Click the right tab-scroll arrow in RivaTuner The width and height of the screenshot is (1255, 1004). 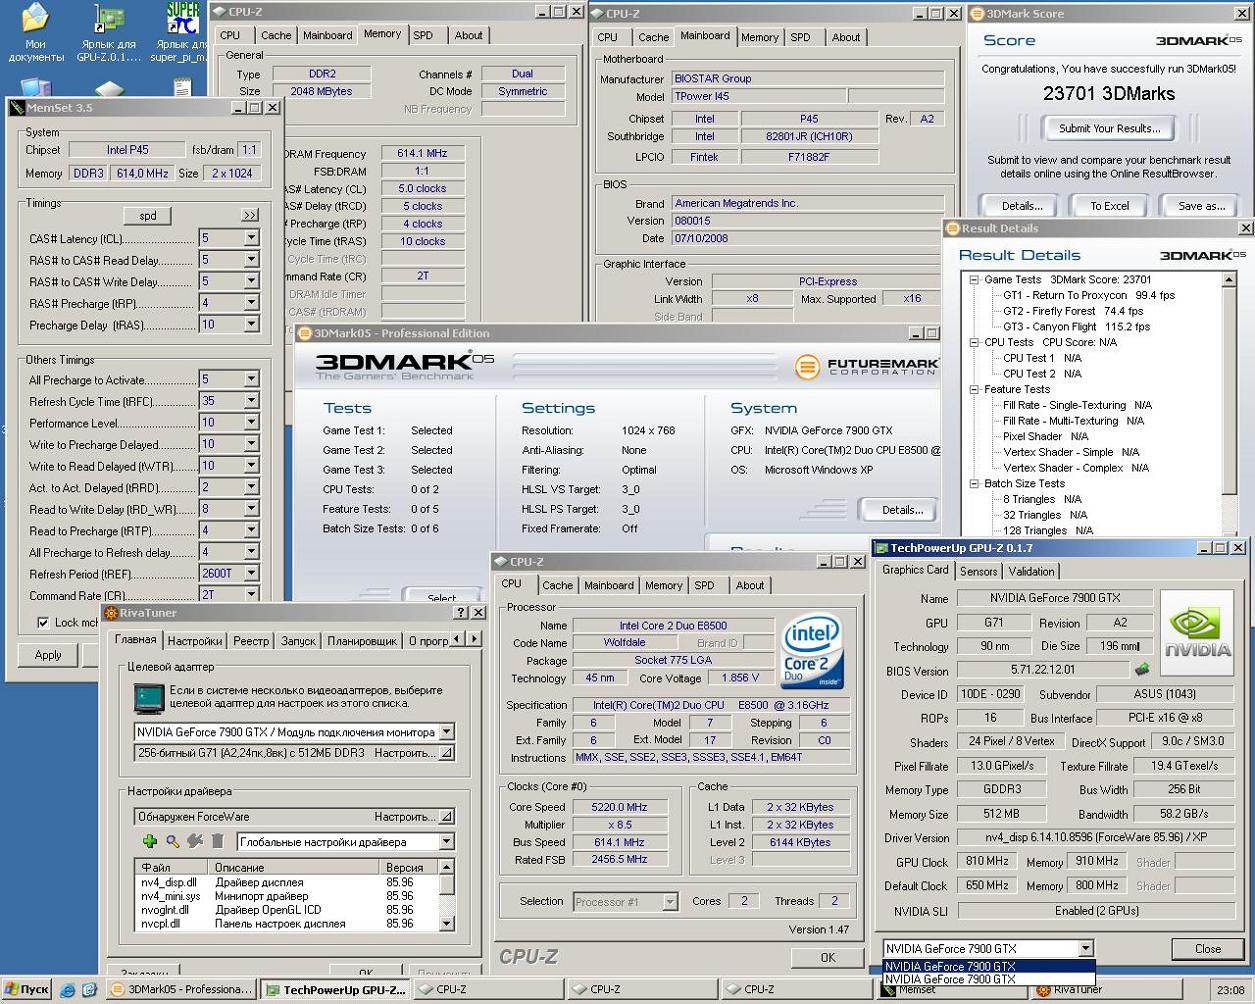[474, 639]
